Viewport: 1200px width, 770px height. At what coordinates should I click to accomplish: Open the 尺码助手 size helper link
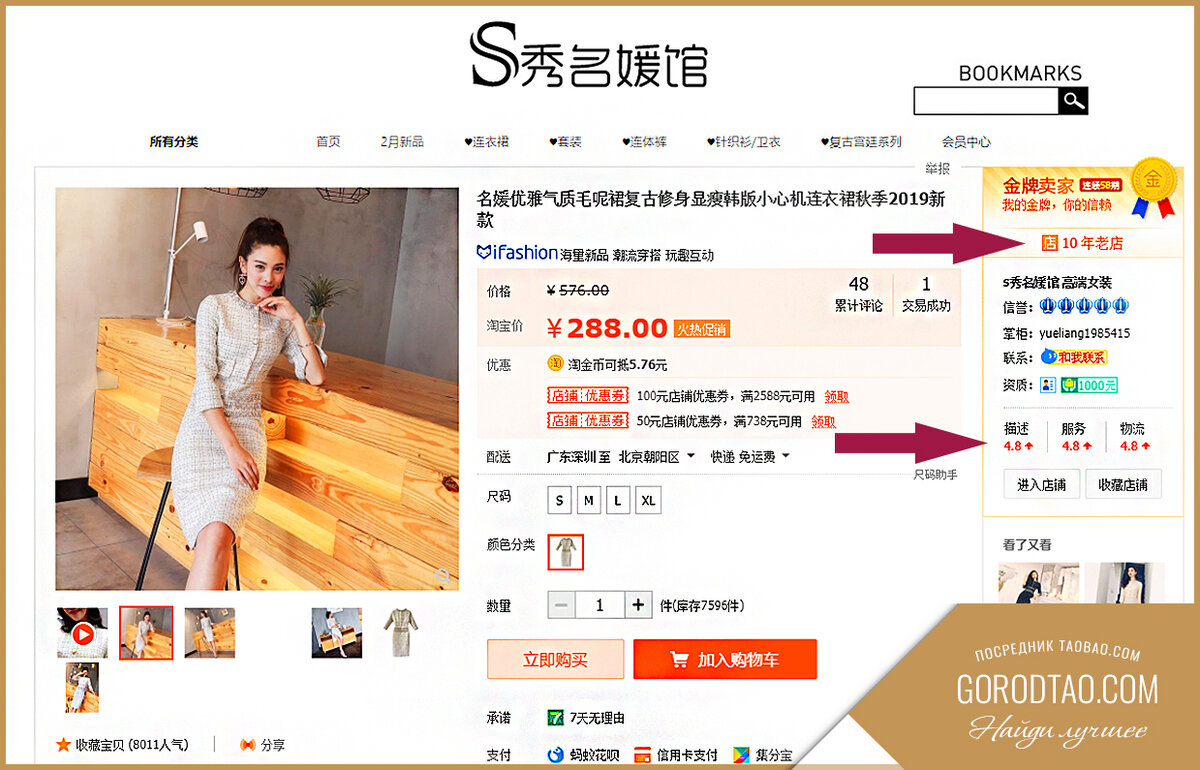click(935, 475)
